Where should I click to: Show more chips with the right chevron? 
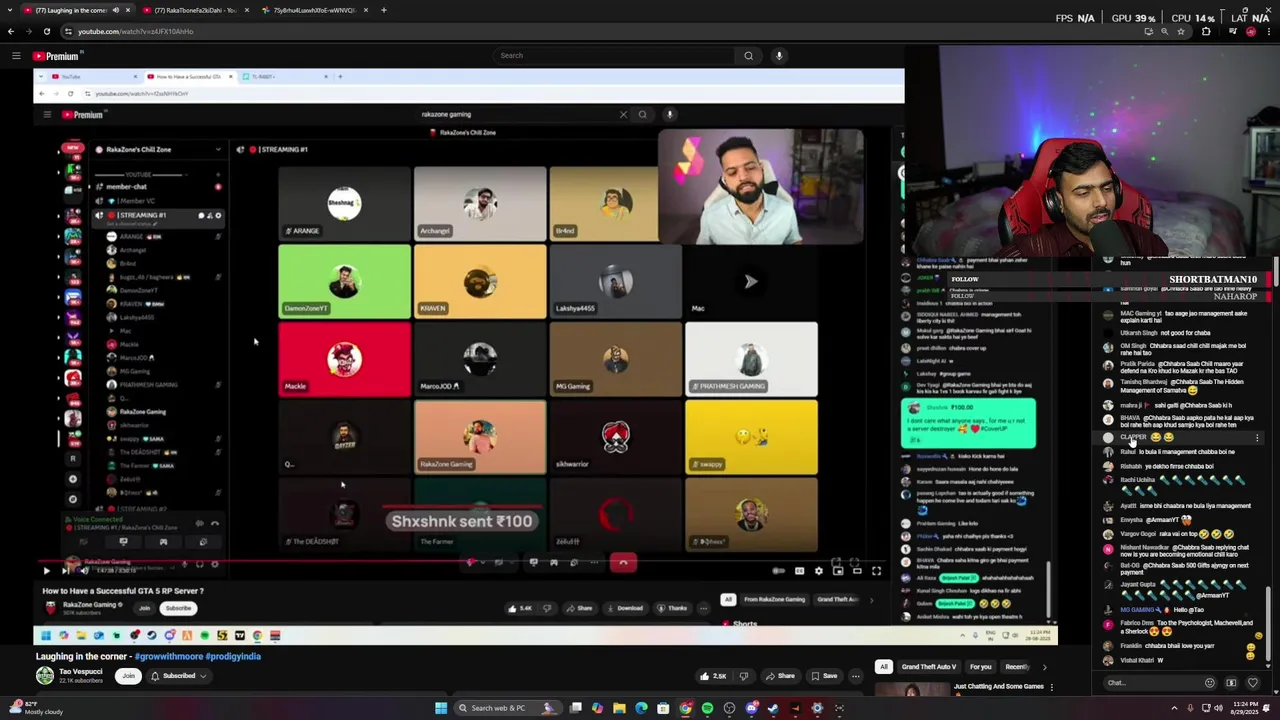coord(1044,667)
